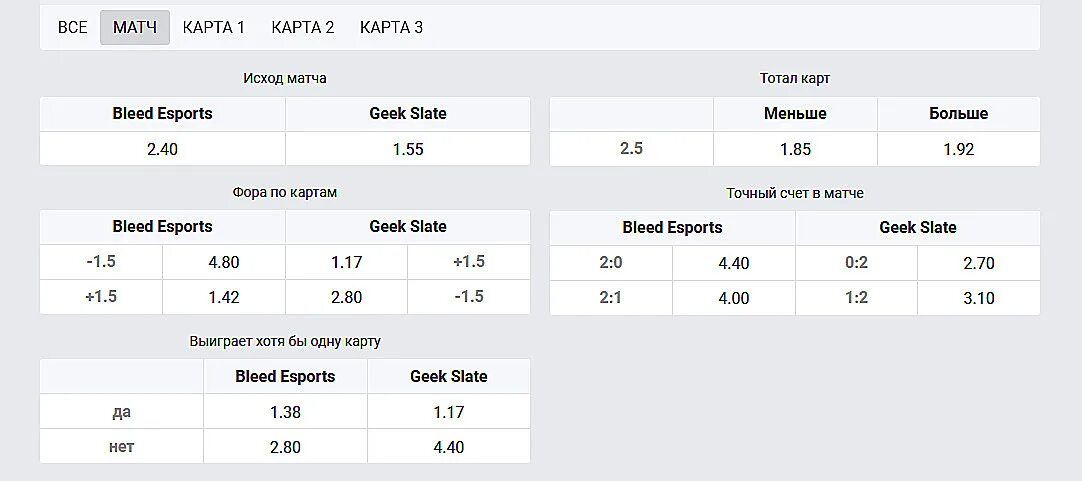Viewport: 1082px width, 481px height.
Task: Bet Bleed Esports wins a map, да 1.38
Action: tap(285, 412)
